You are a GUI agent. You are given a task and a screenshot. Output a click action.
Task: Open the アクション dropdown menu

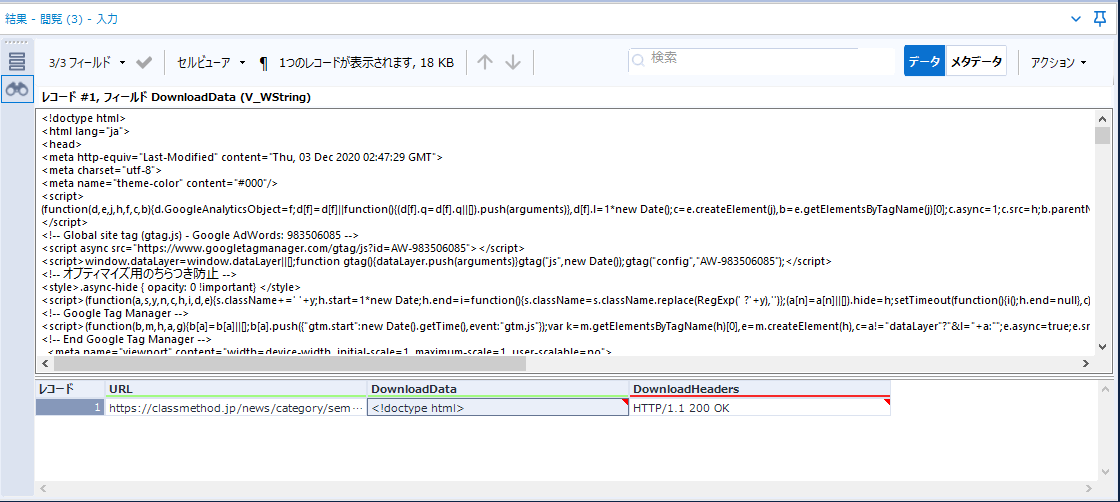pos(1059,63)
